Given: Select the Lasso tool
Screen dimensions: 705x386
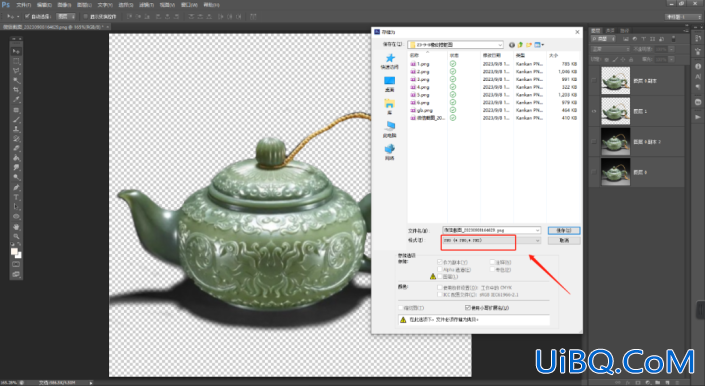Looking at the screenshot, I should 16,71.
